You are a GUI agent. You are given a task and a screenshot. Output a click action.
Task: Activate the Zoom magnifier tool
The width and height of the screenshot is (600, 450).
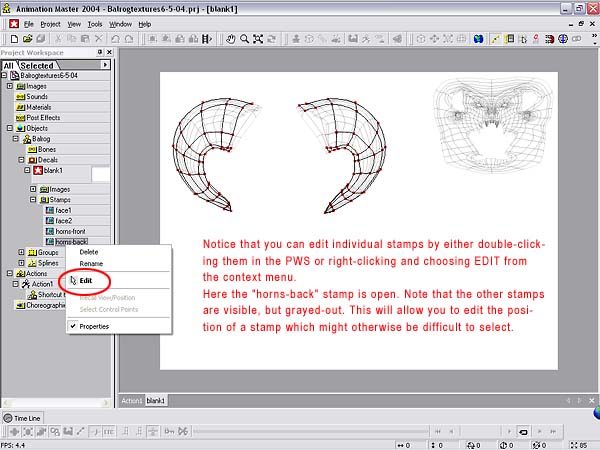pyautogui.click(x=244, y=39)
